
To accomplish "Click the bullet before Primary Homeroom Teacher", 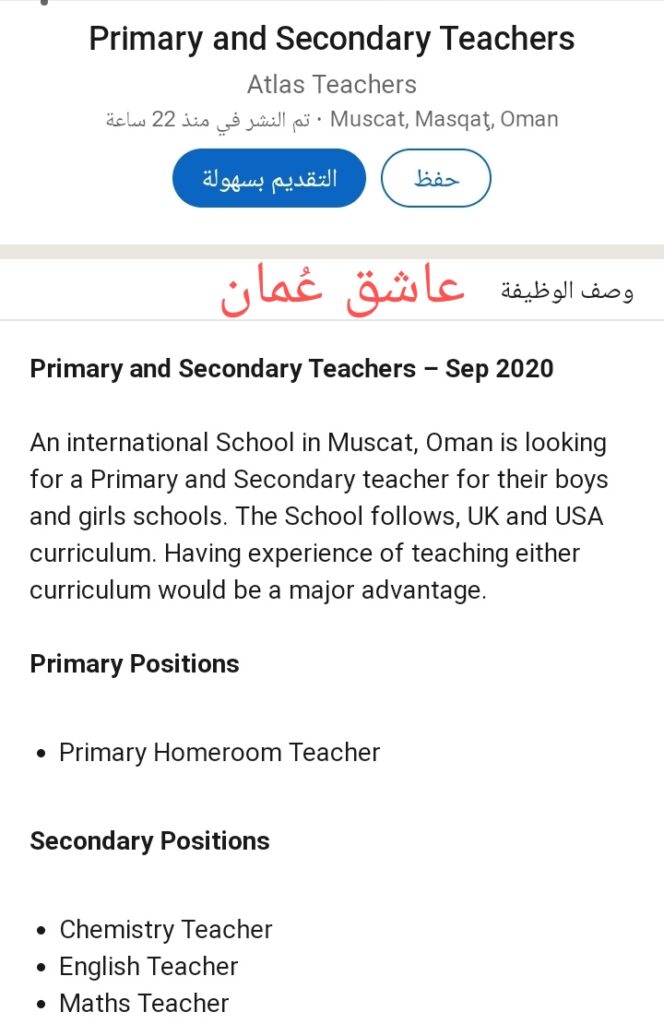I will click(x=41, y=753).
